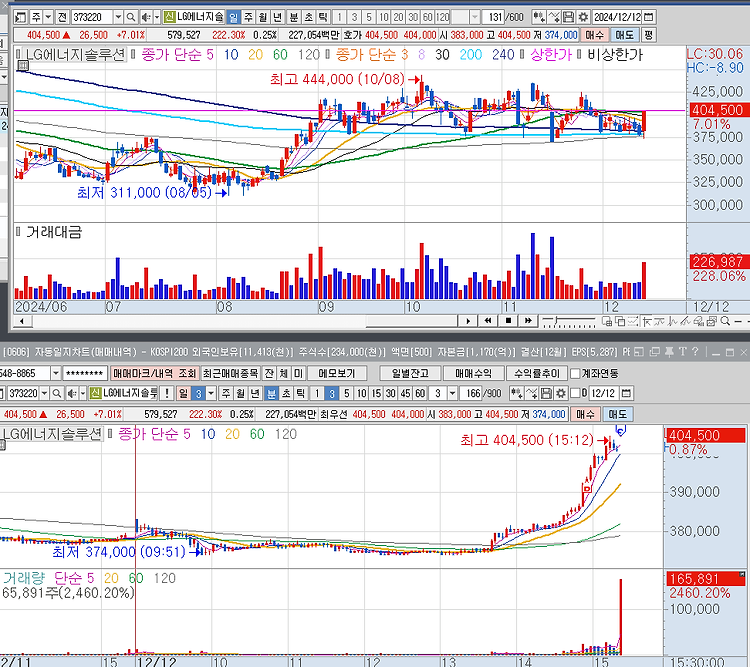Select the 120 interval in upper chart
Image resolution: width=750 pixels, height=667 pixels.
pyautogui.click(x=442, y=18)
